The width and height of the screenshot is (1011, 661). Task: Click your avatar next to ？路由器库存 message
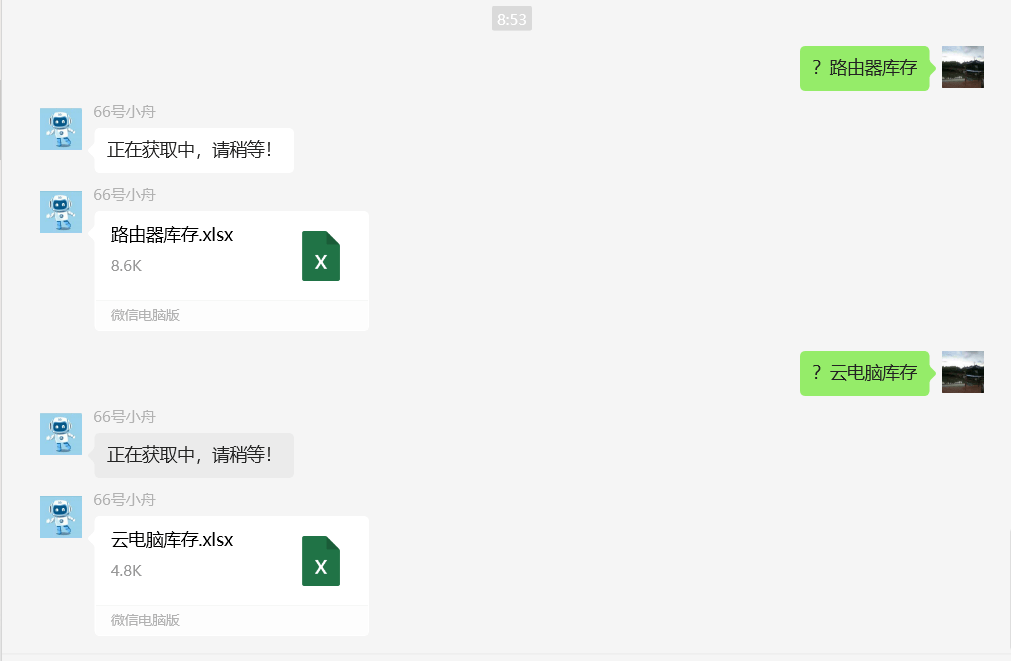tap(963, 67)
